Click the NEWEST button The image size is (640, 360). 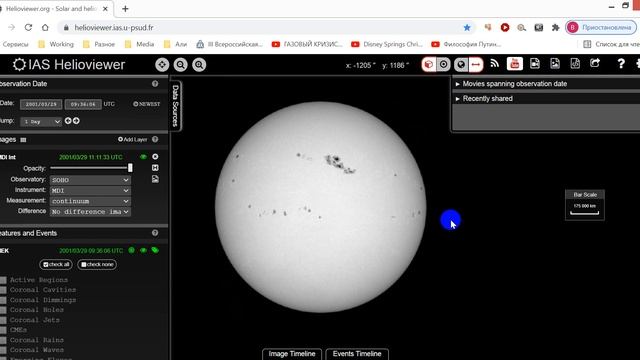click(x=147, y=104)
